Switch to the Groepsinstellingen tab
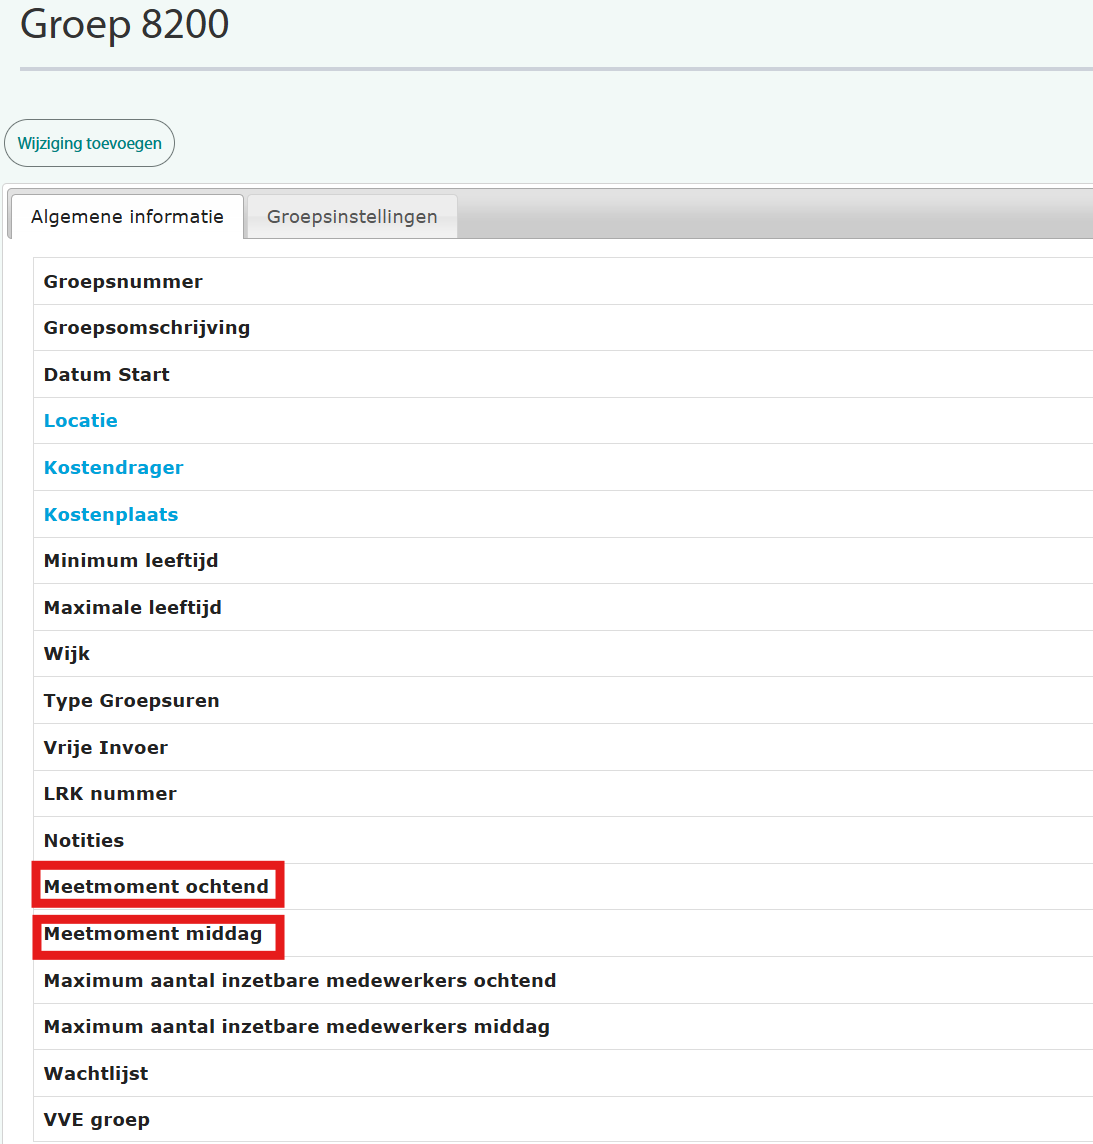 pyautogui.click(x=352, y=217)
